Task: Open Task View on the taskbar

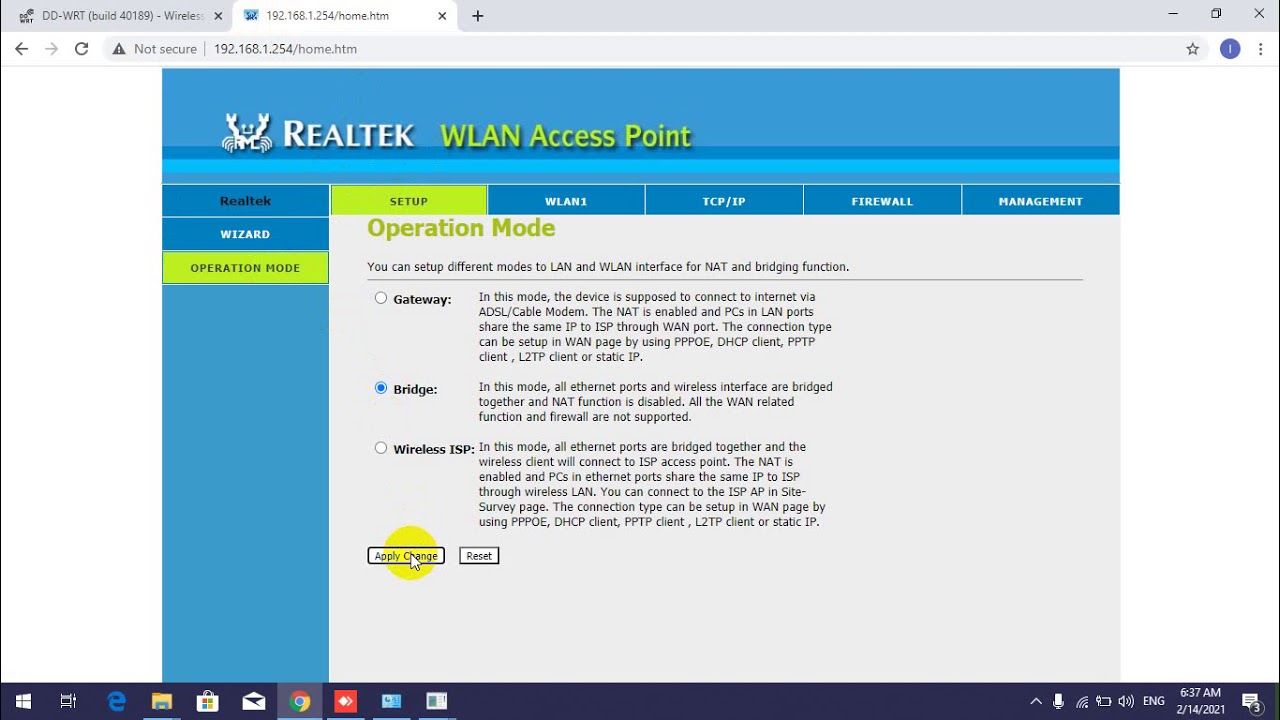Action: click(68, 701)
